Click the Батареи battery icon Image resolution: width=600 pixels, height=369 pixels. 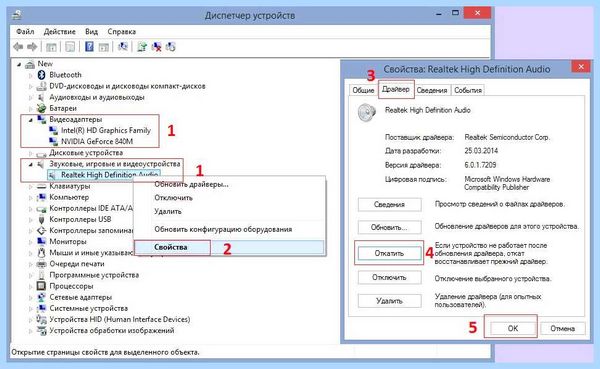pos(41,108)
